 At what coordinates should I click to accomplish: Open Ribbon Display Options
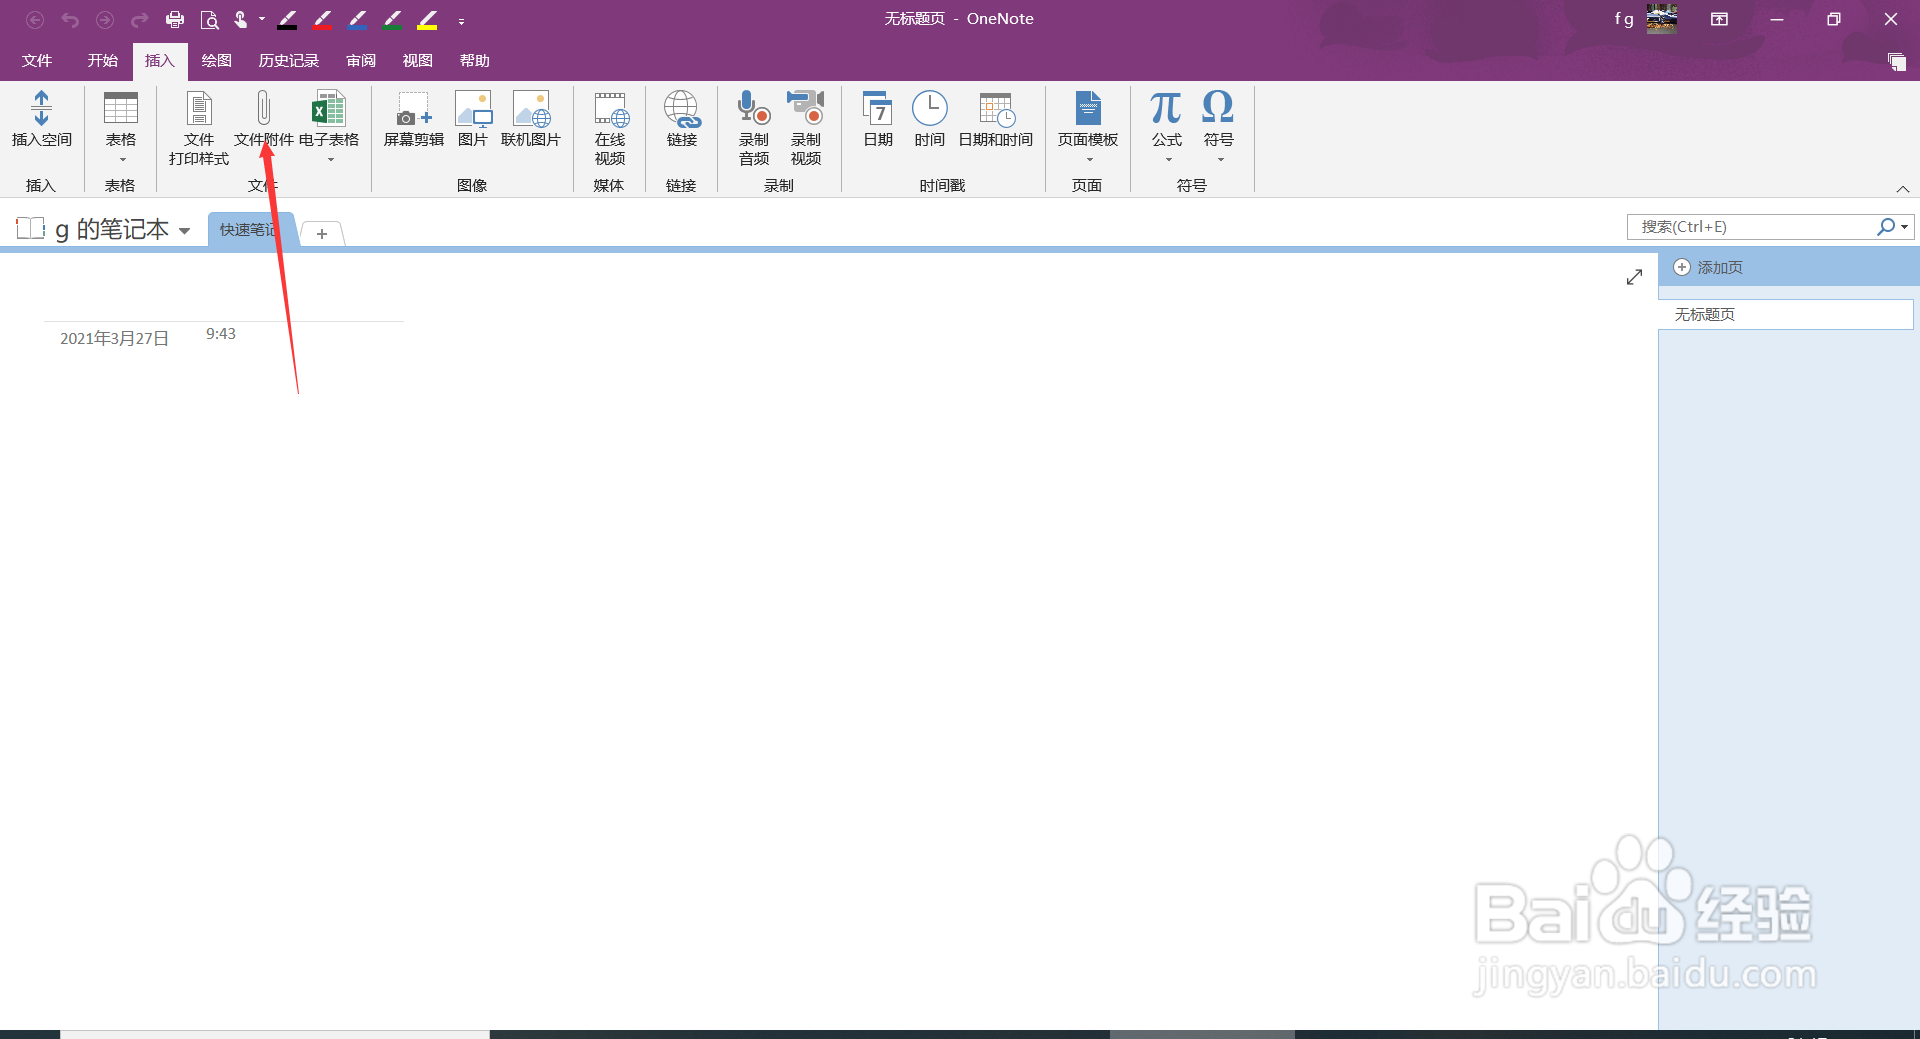(x=1719, y=19)
